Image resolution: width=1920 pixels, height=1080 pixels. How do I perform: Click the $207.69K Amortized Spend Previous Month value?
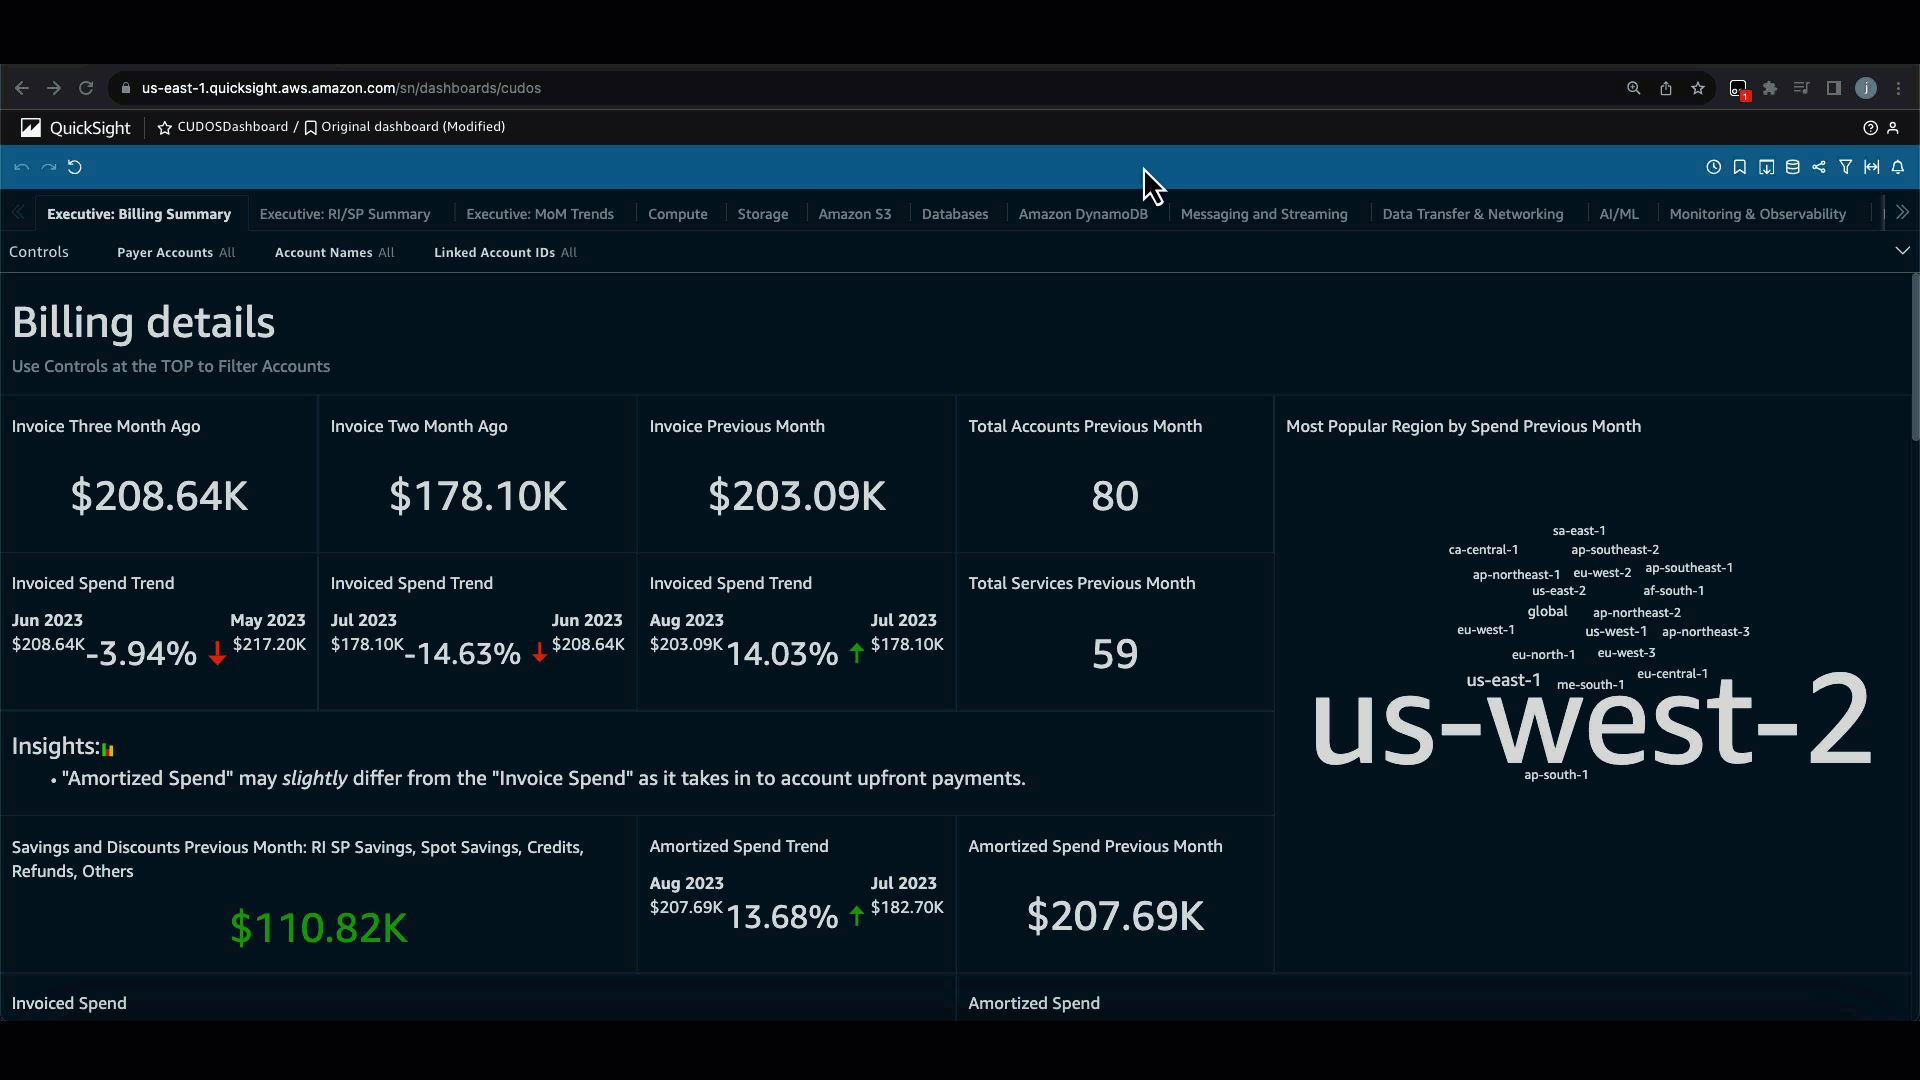tap(1115, 916)
